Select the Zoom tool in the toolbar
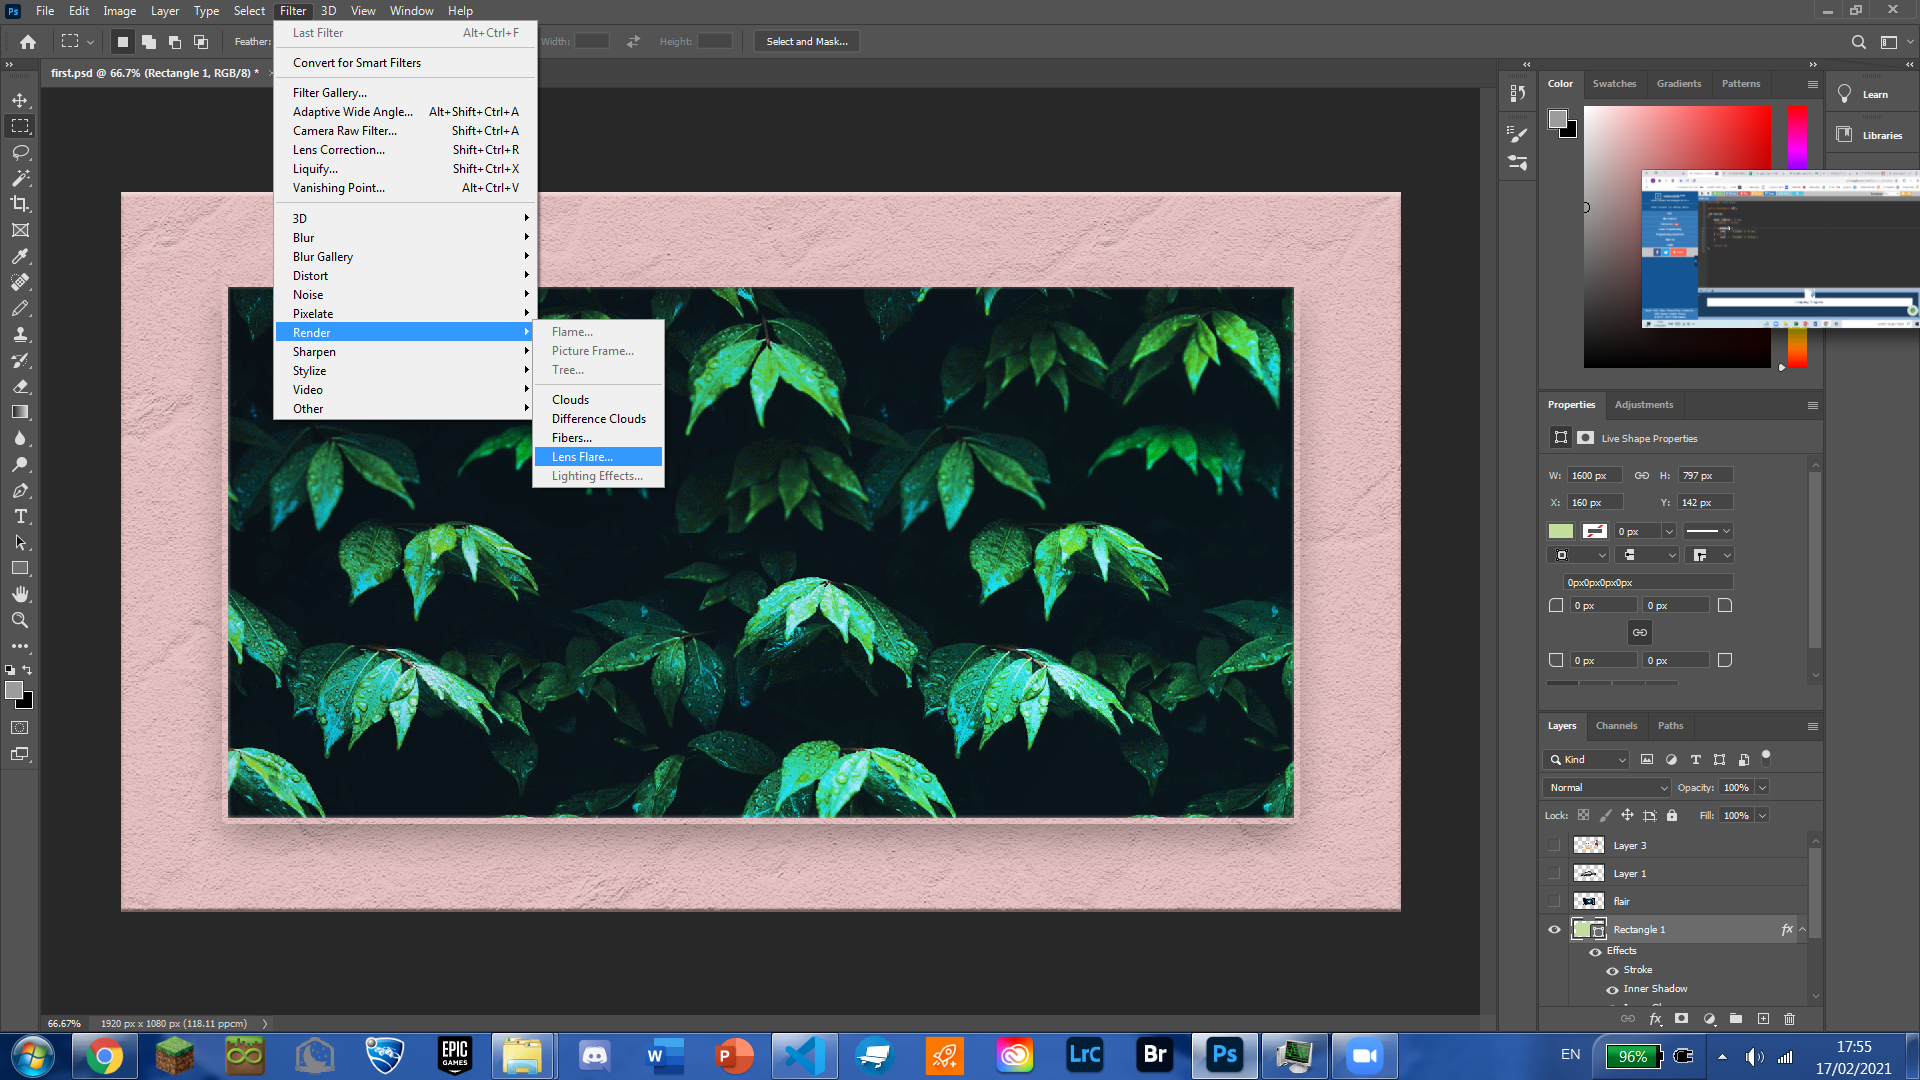The image size is (1920, 1080). (20, 619)
